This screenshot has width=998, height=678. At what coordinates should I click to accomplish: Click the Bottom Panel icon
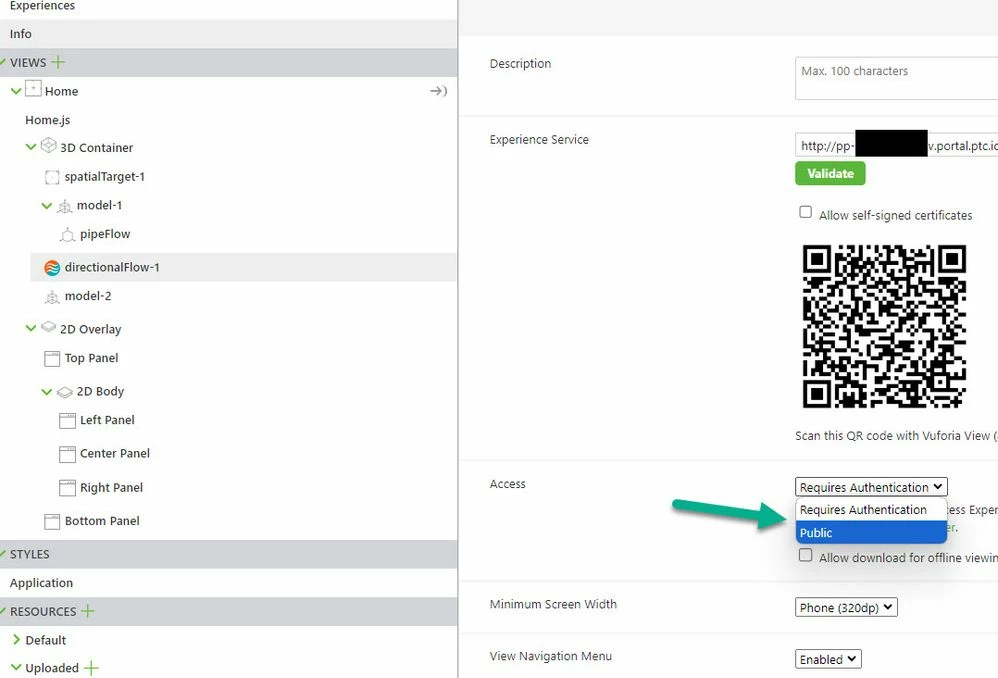(x=52, y=522)
